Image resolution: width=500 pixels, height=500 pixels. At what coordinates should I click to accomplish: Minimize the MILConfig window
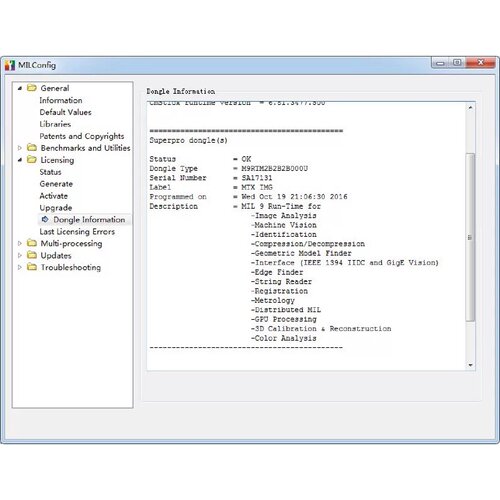[440, 63]
